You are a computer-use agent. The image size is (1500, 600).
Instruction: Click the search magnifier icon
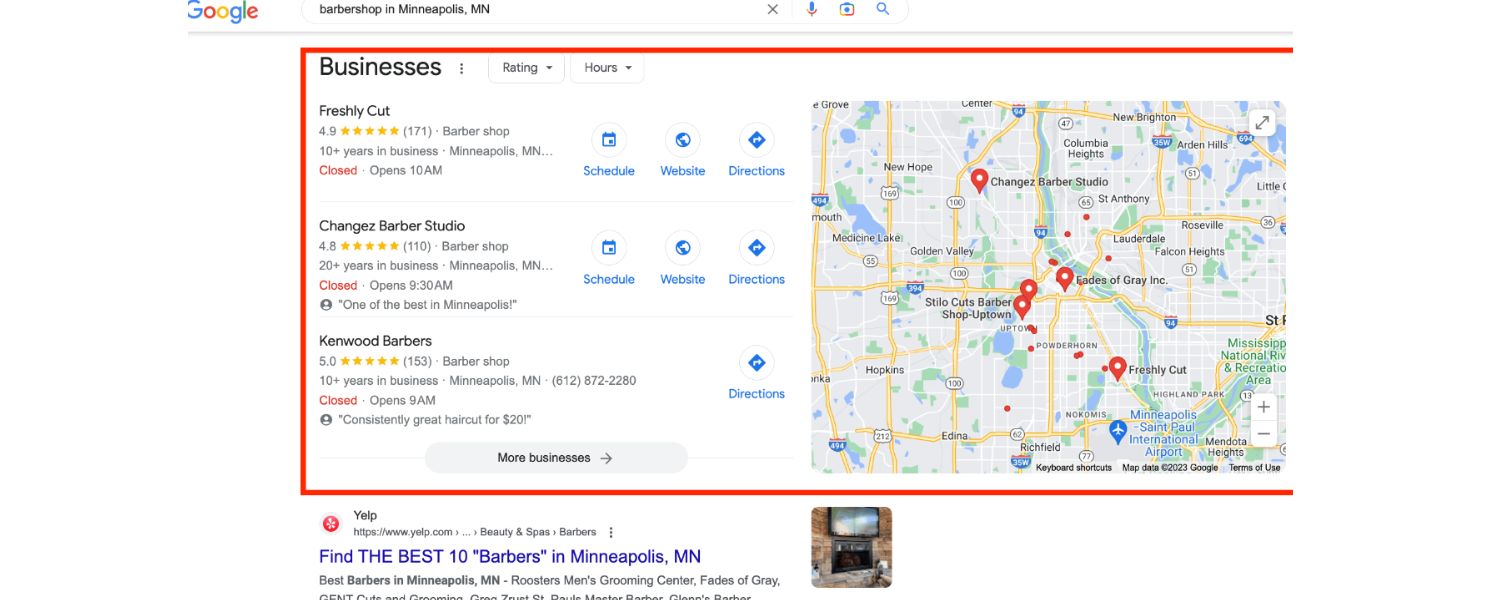click(882, 8)
